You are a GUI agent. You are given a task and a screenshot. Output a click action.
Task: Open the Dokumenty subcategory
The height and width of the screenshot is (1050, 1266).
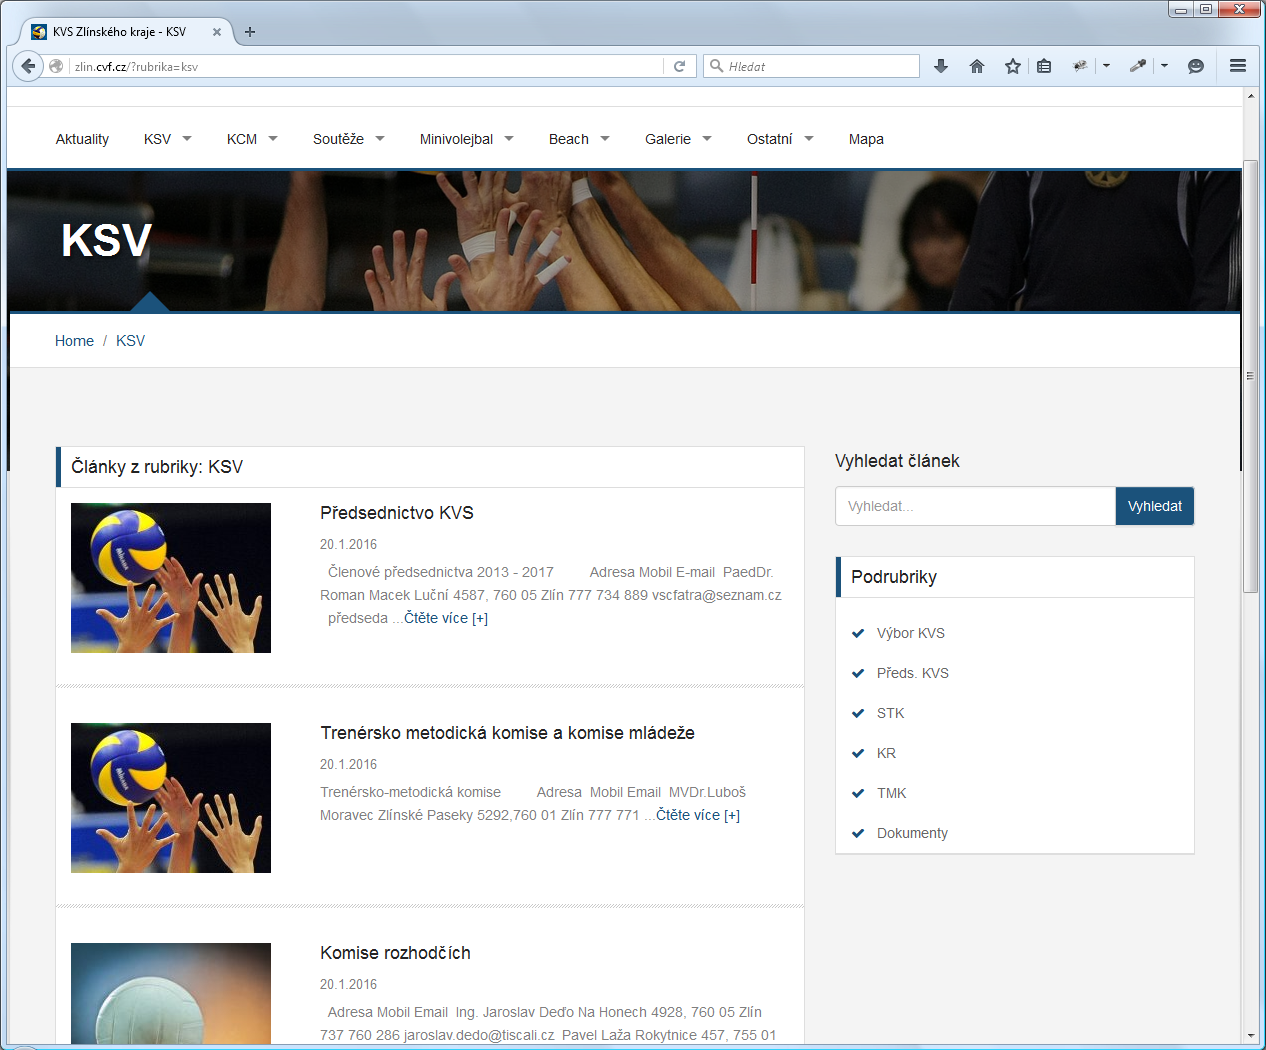click(x=912, y=833)
